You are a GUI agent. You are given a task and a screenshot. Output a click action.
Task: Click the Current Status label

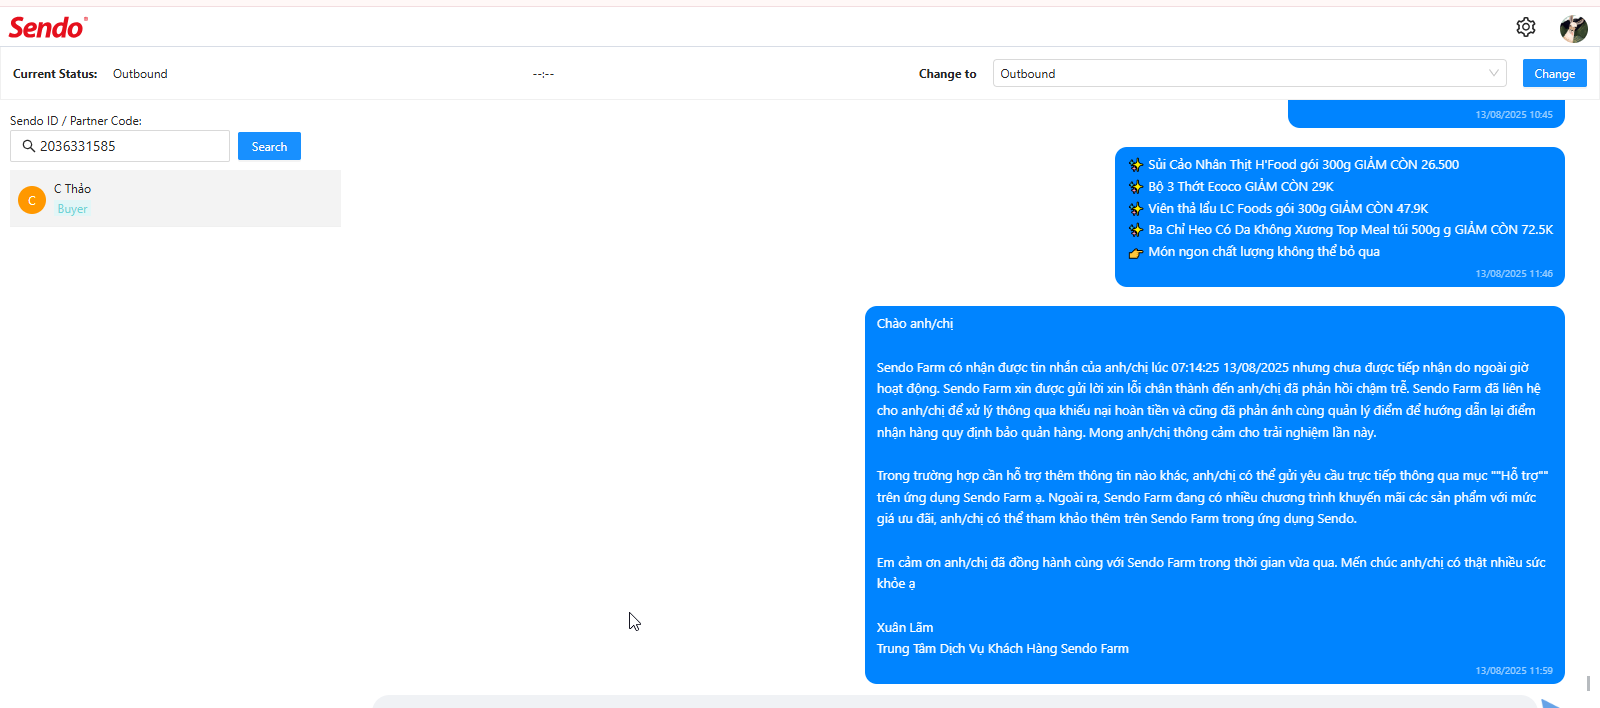pos(55,74)
